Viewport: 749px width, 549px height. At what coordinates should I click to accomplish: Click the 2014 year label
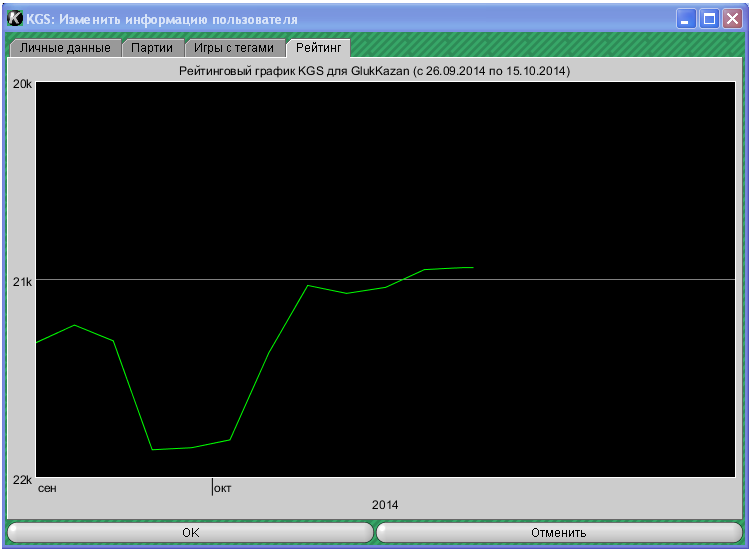385,505
